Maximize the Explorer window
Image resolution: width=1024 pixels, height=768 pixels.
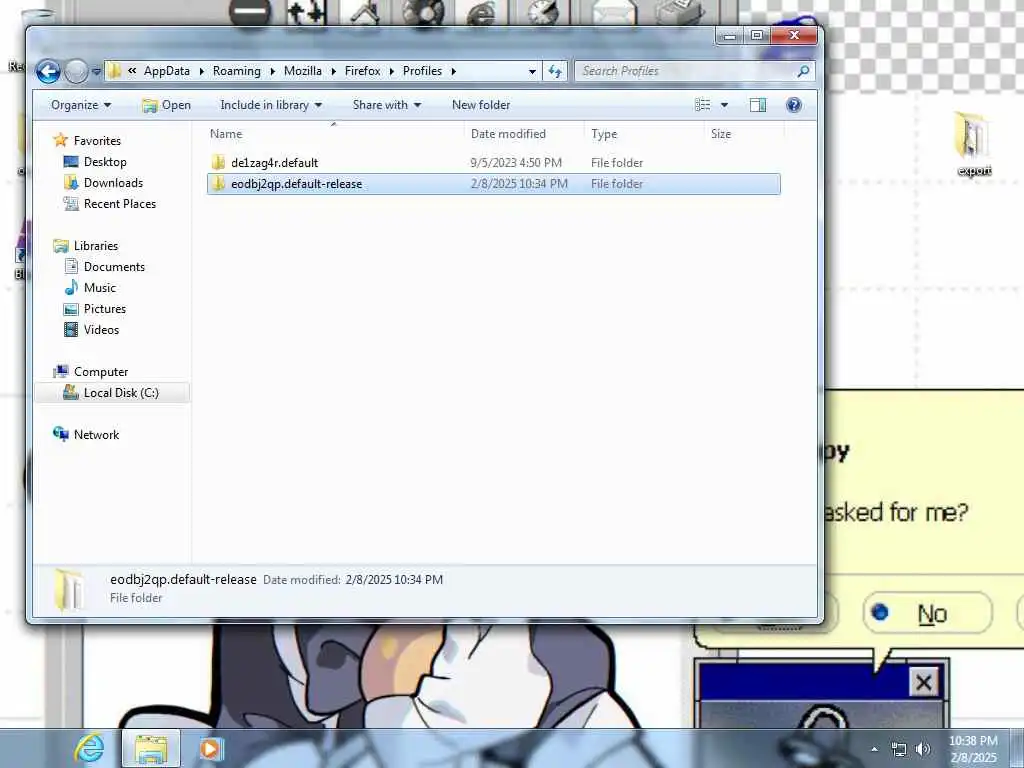756,36
